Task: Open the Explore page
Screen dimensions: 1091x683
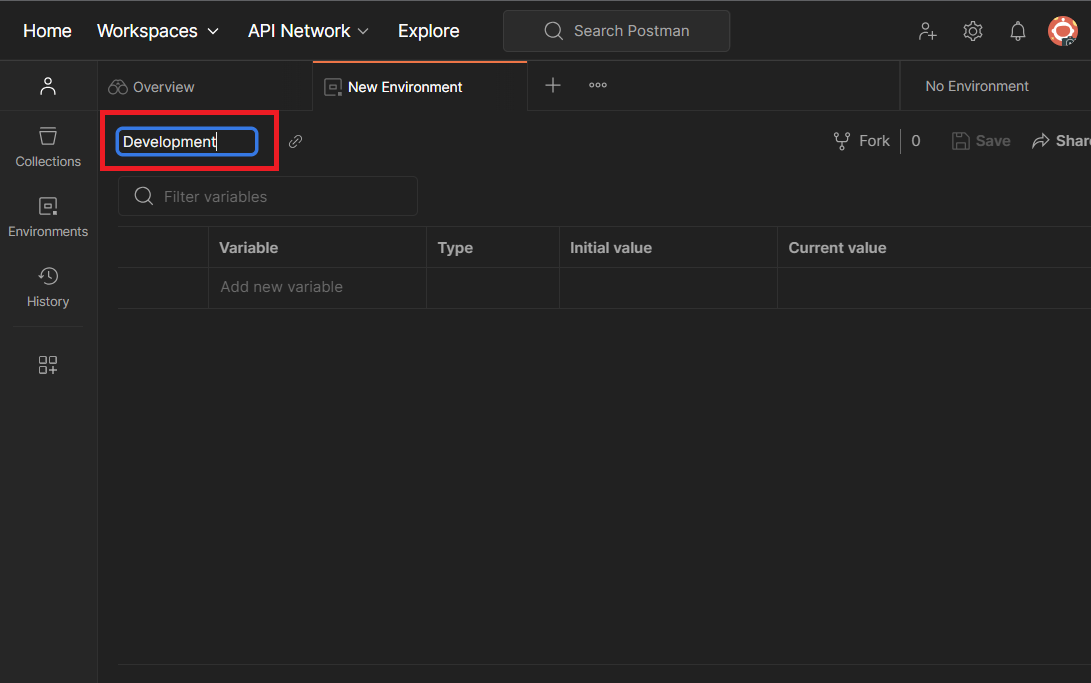Action: 429,31
